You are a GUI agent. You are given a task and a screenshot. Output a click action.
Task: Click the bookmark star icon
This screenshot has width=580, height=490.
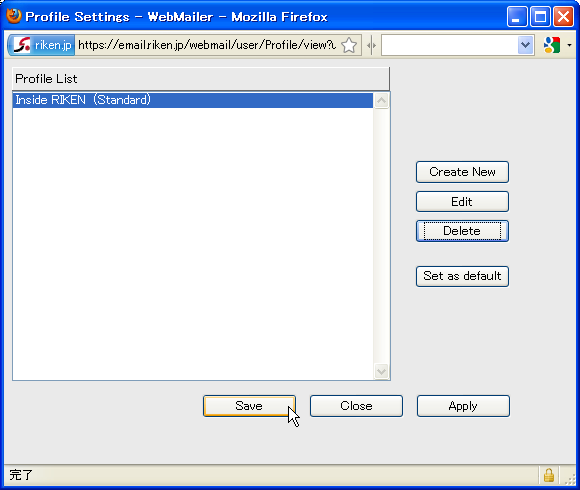click(x=348, y=45)
